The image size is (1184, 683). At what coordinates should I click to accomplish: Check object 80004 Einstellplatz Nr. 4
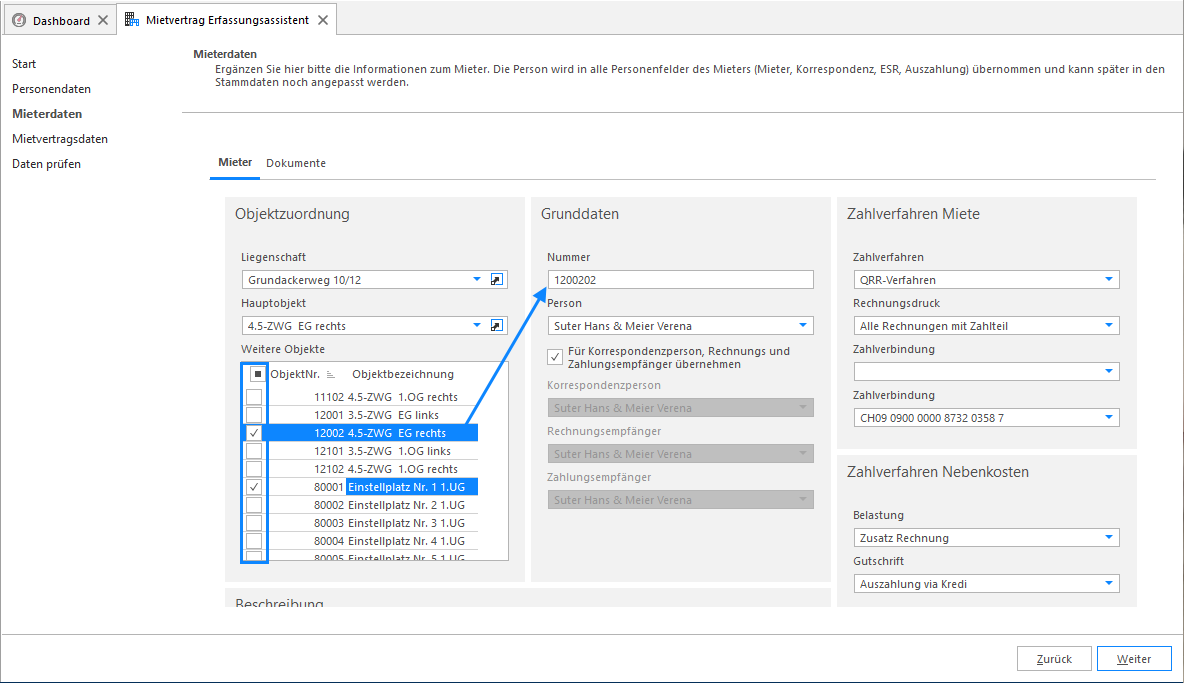pos(254,541)
